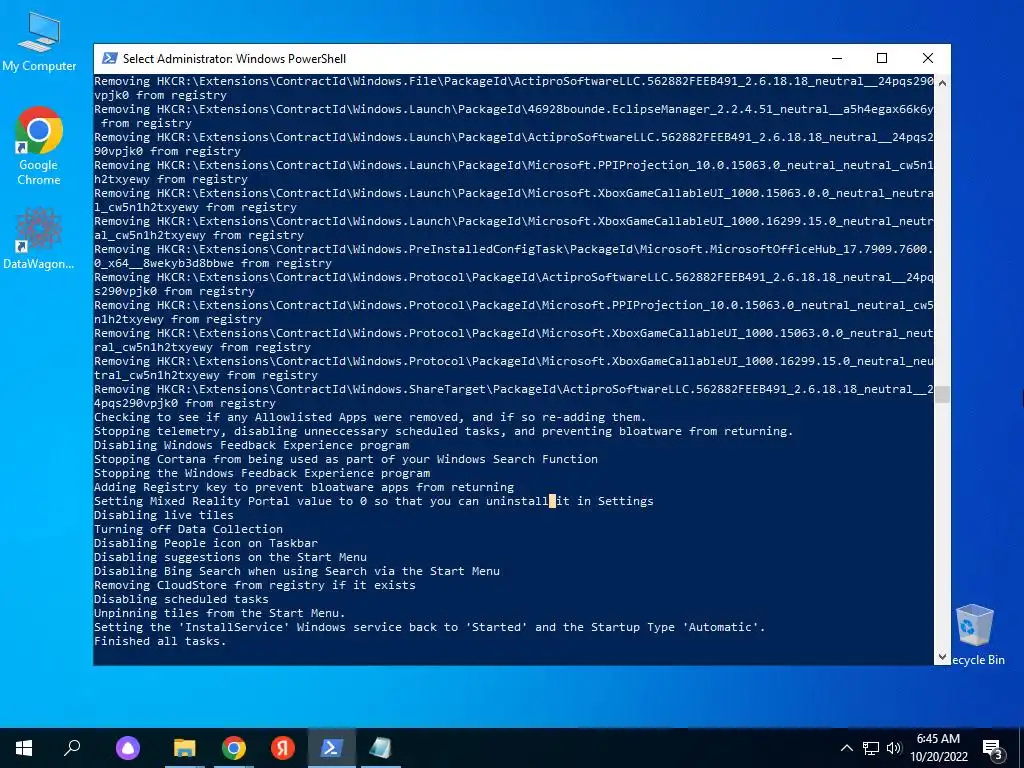
Task: Minimize the PowerShell window
Action: pyautogui.click(x=837, y=58)
